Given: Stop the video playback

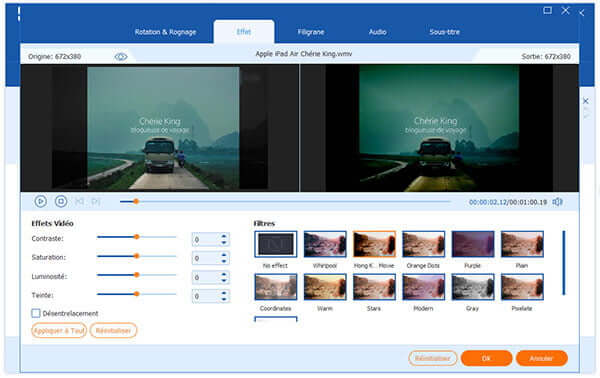Looking at the screenshot, I should (x=61, y=201).
